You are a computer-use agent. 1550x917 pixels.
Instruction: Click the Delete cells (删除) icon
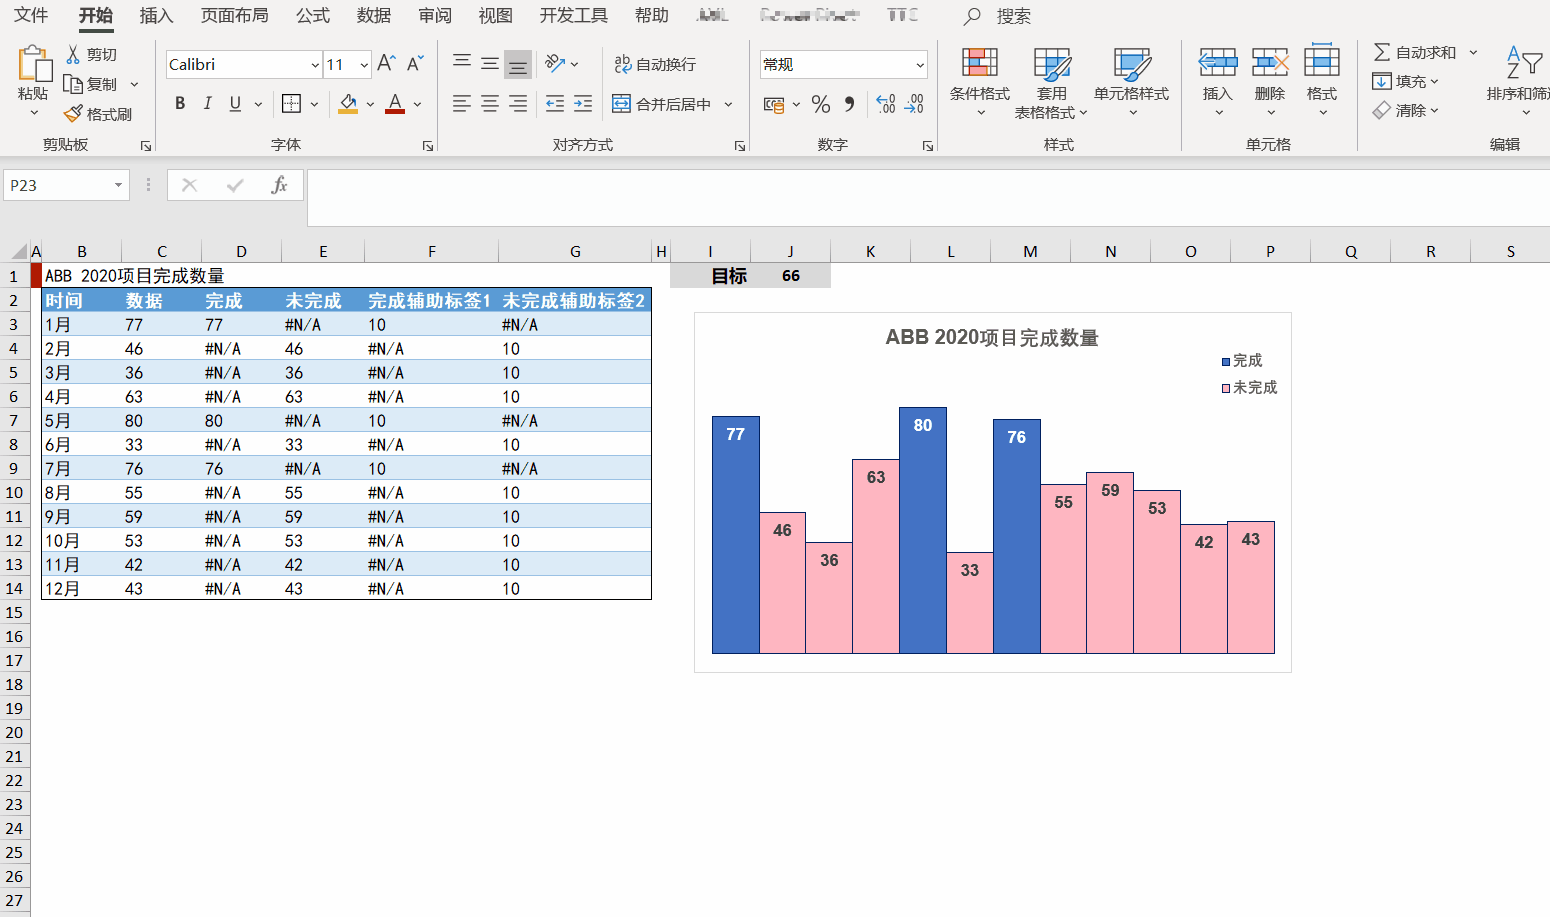[1270, 63]
